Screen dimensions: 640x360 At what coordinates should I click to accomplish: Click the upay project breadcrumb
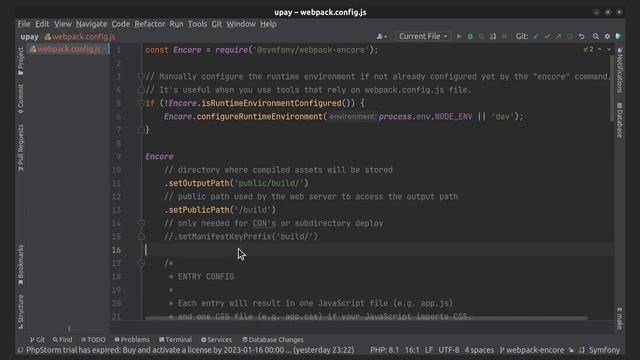(x=29, y=37)
